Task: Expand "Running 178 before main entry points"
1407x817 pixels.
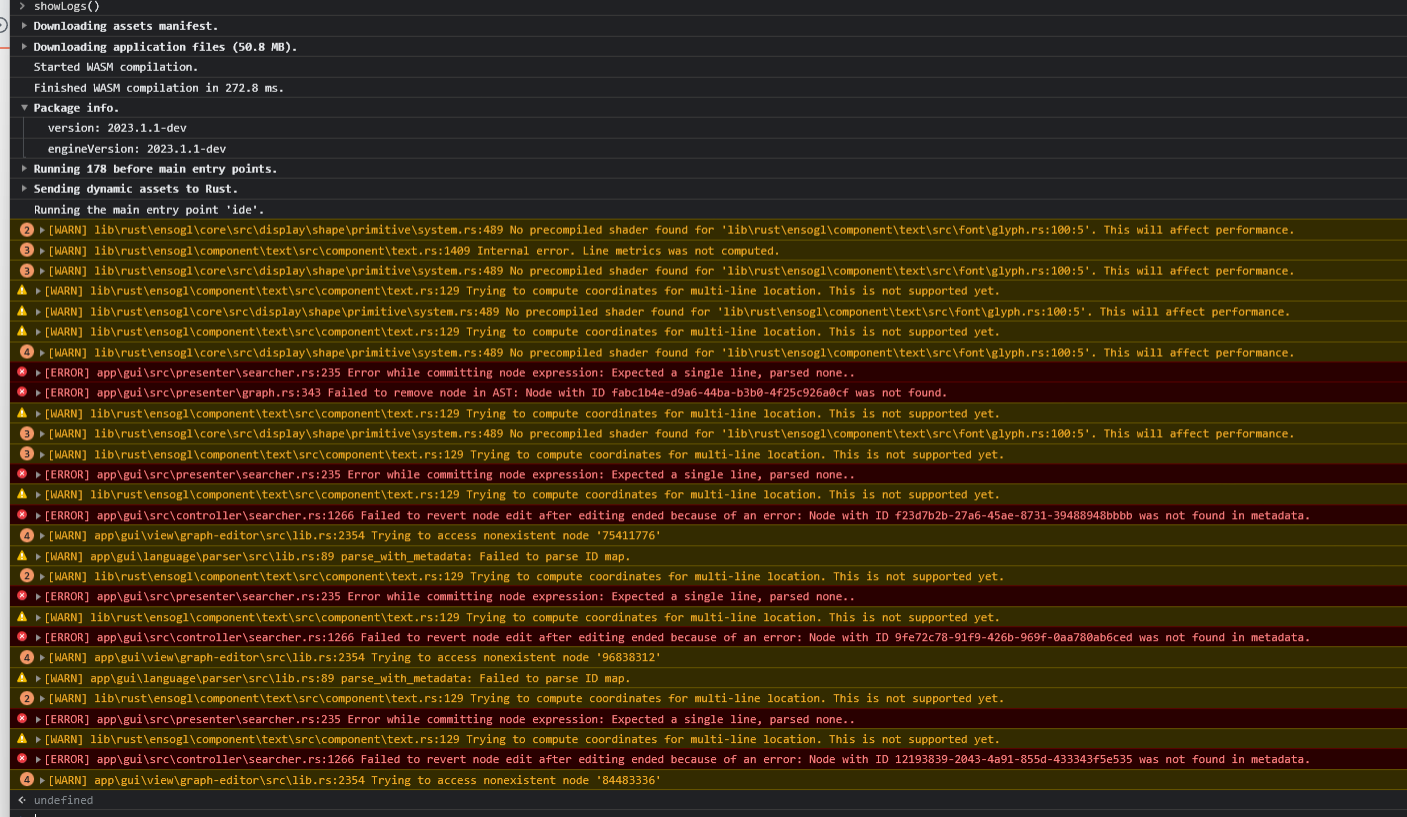Action: [x=24, y=168]
